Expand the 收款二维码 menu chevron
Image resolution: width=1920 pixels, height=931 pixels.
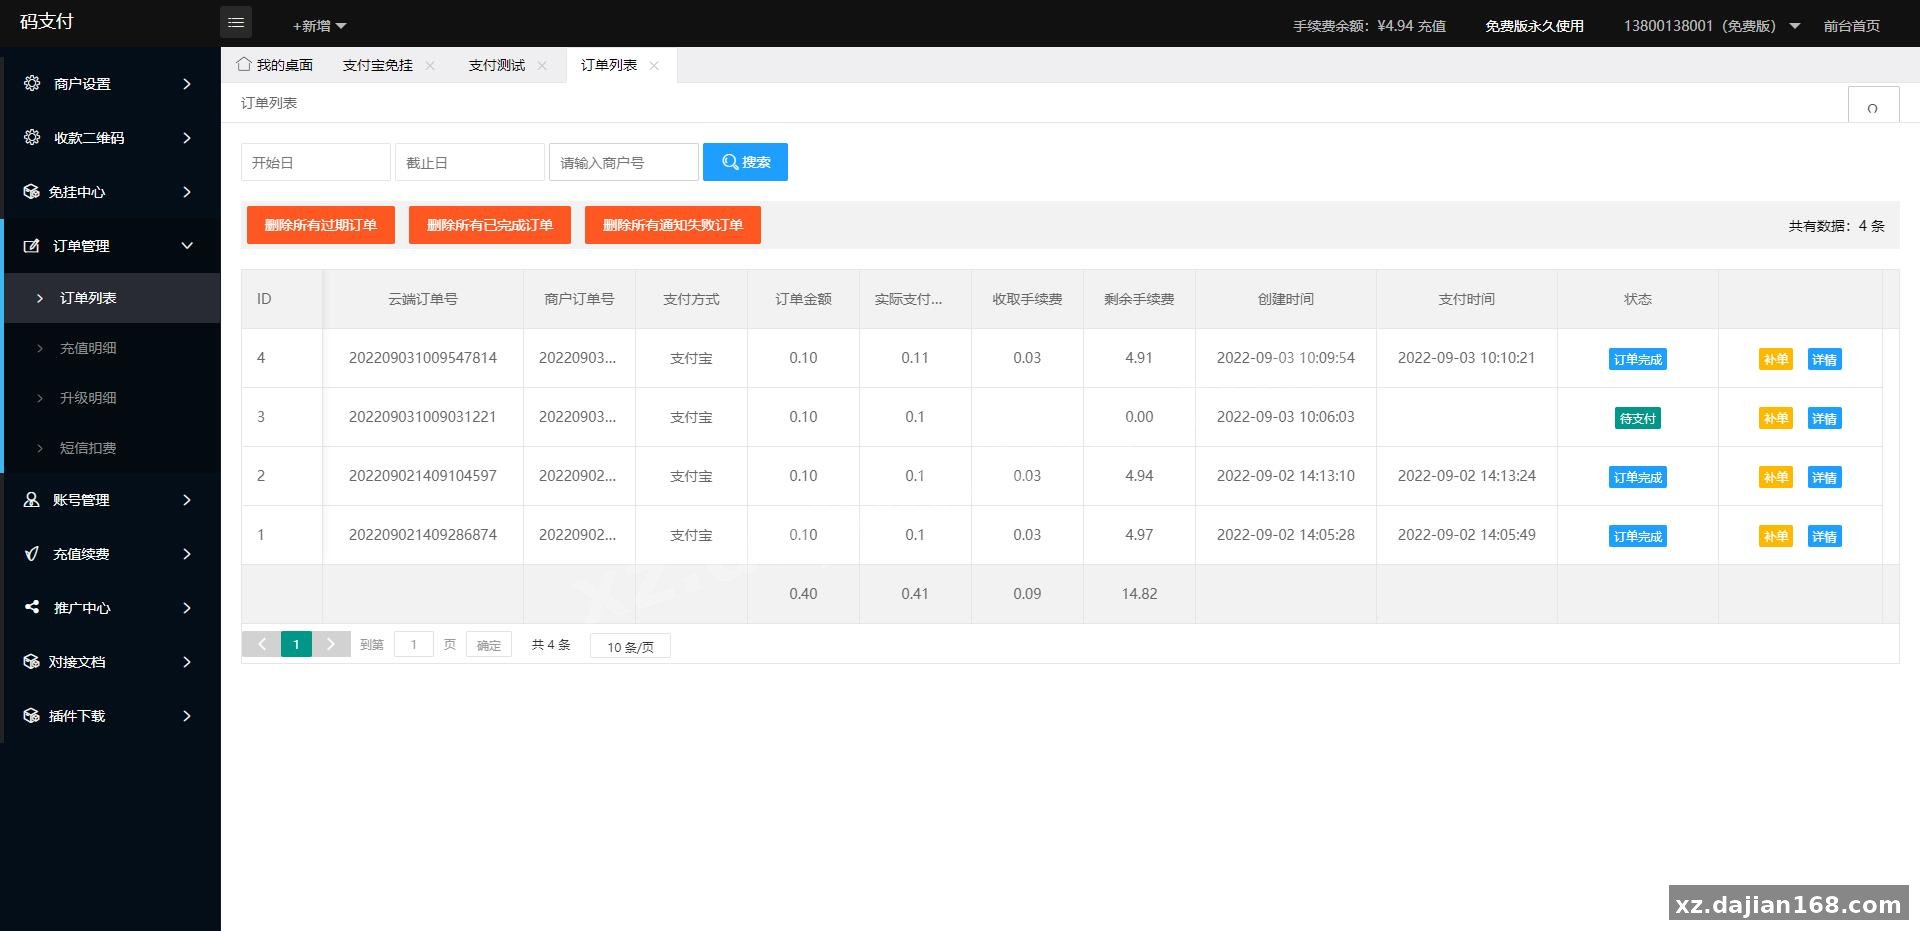pos(187,138)
